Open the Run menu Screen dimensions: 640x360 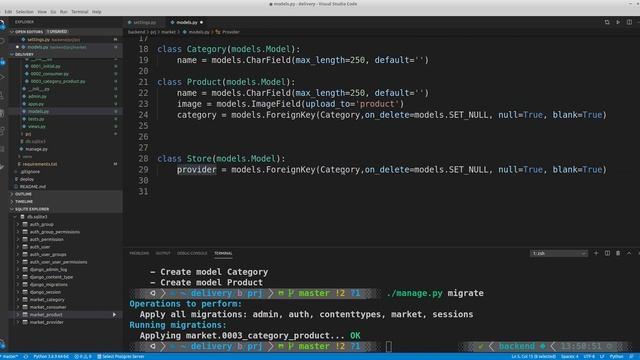64,12
